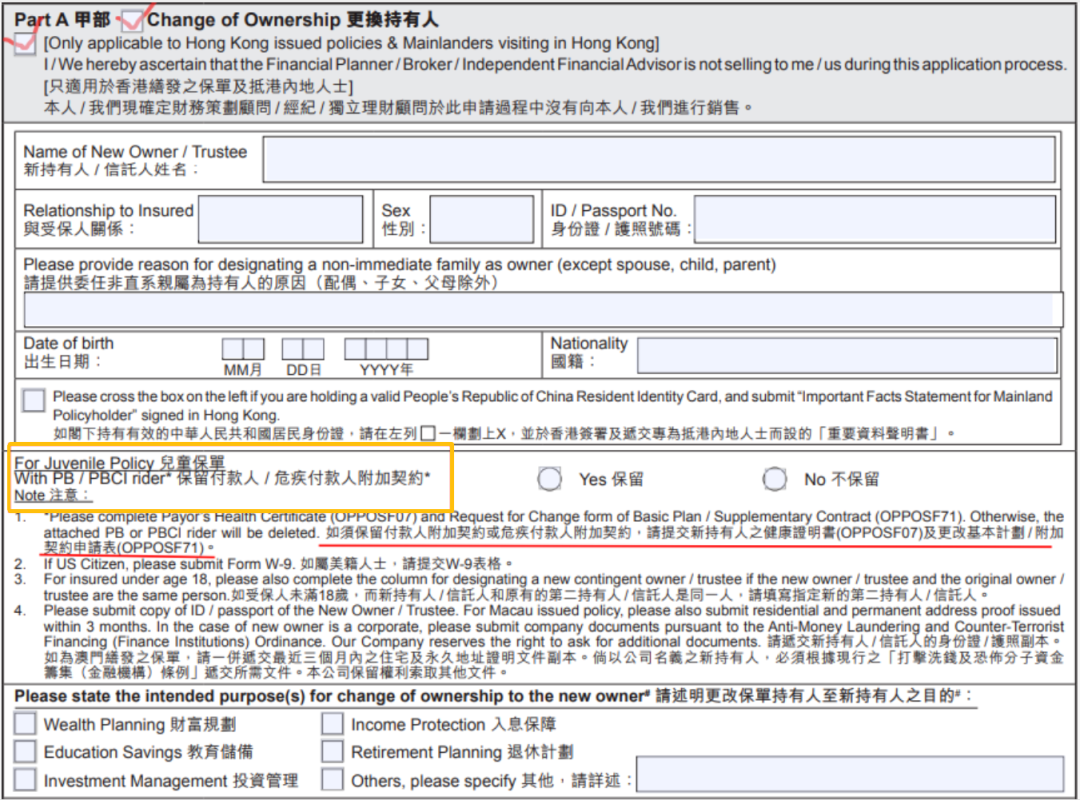Tick the Change of Ownership checkbox

(x=132, y=21)
